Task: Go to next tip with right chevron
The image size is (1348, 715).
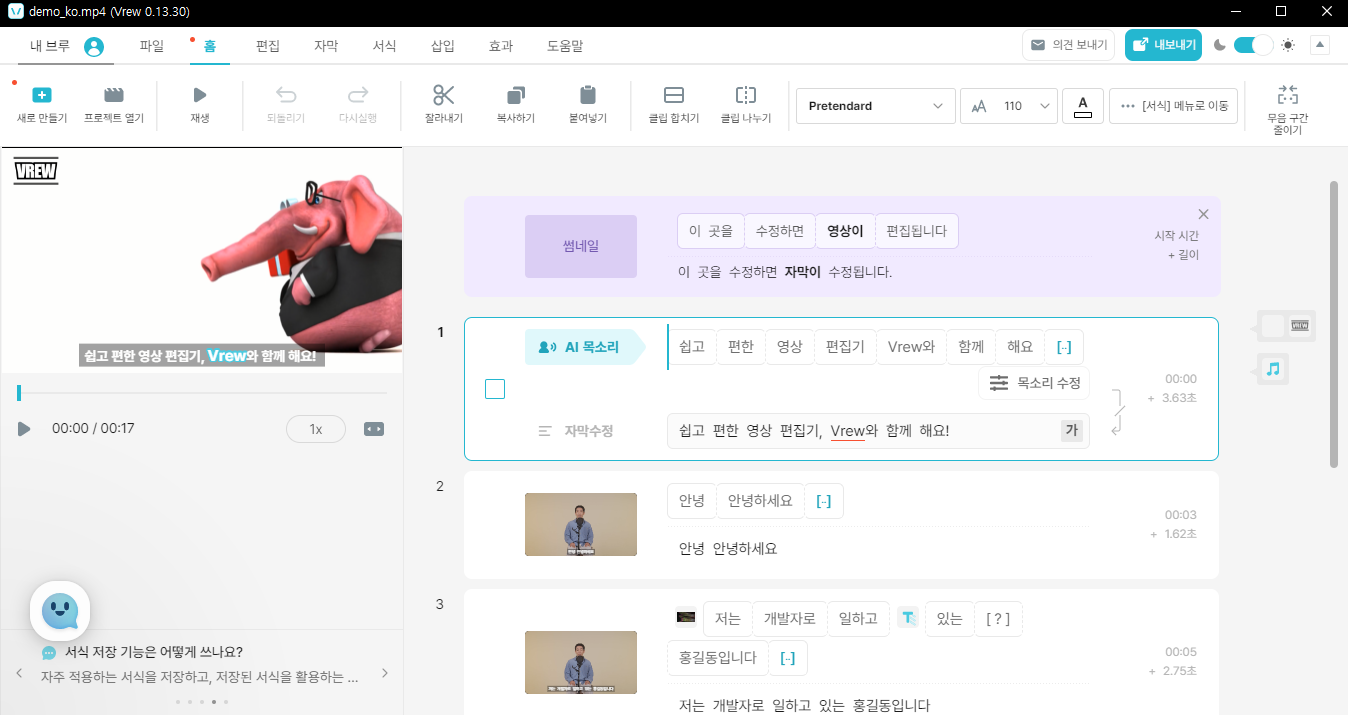Action: (386, 673)
